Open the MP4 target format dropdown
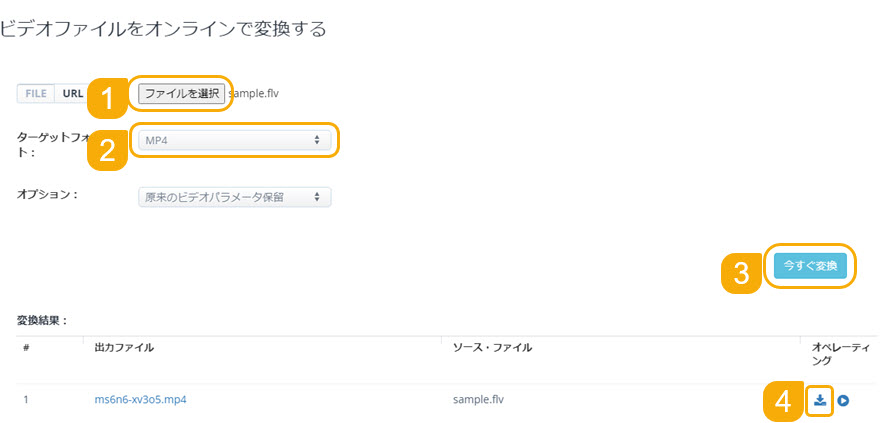Screen dimensions: 885x423 tap(235, 140)
